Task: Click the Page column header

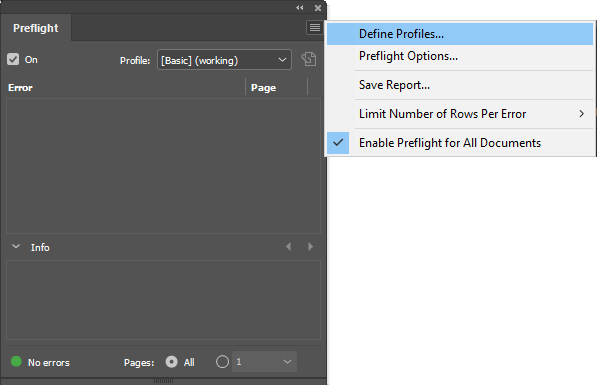Action: coord(263,88)
